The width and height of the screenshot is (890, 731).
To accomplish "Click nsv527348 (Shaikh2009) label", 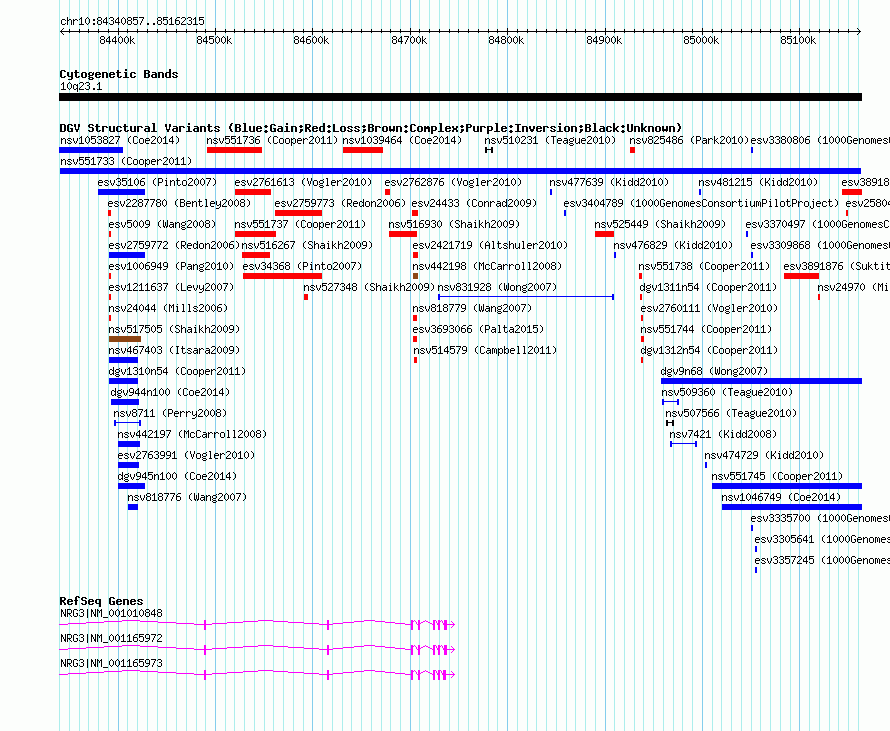I will tap(369, 287).
